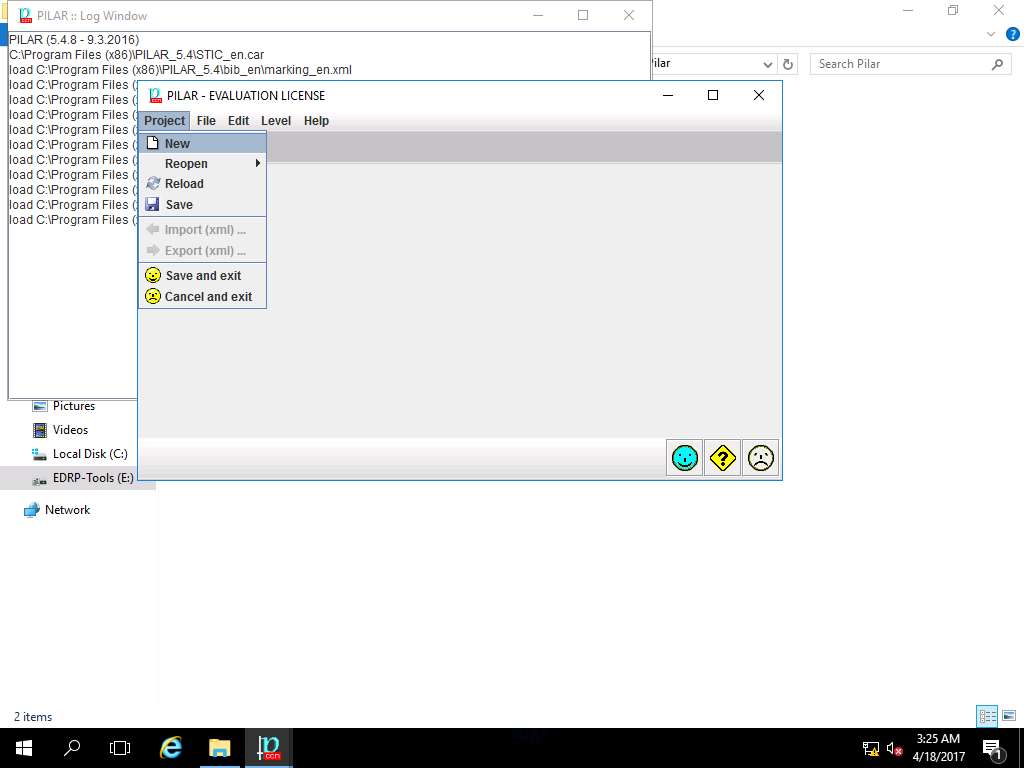The height and width of the screenshot is (768, 1024).
Task: Click the blue happy face accept button
Action: (684, 458)
